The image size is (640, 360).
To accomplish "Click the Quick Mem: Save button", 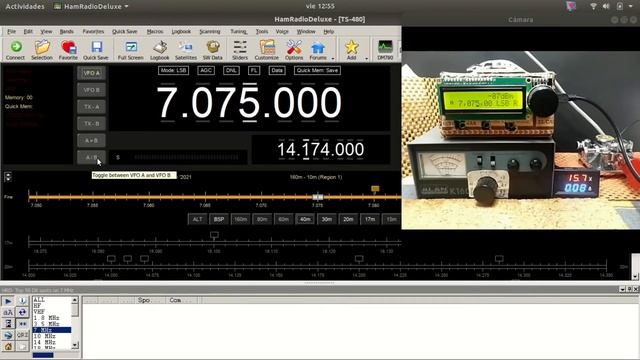I will pyautogui.click(x=317, y=70).
